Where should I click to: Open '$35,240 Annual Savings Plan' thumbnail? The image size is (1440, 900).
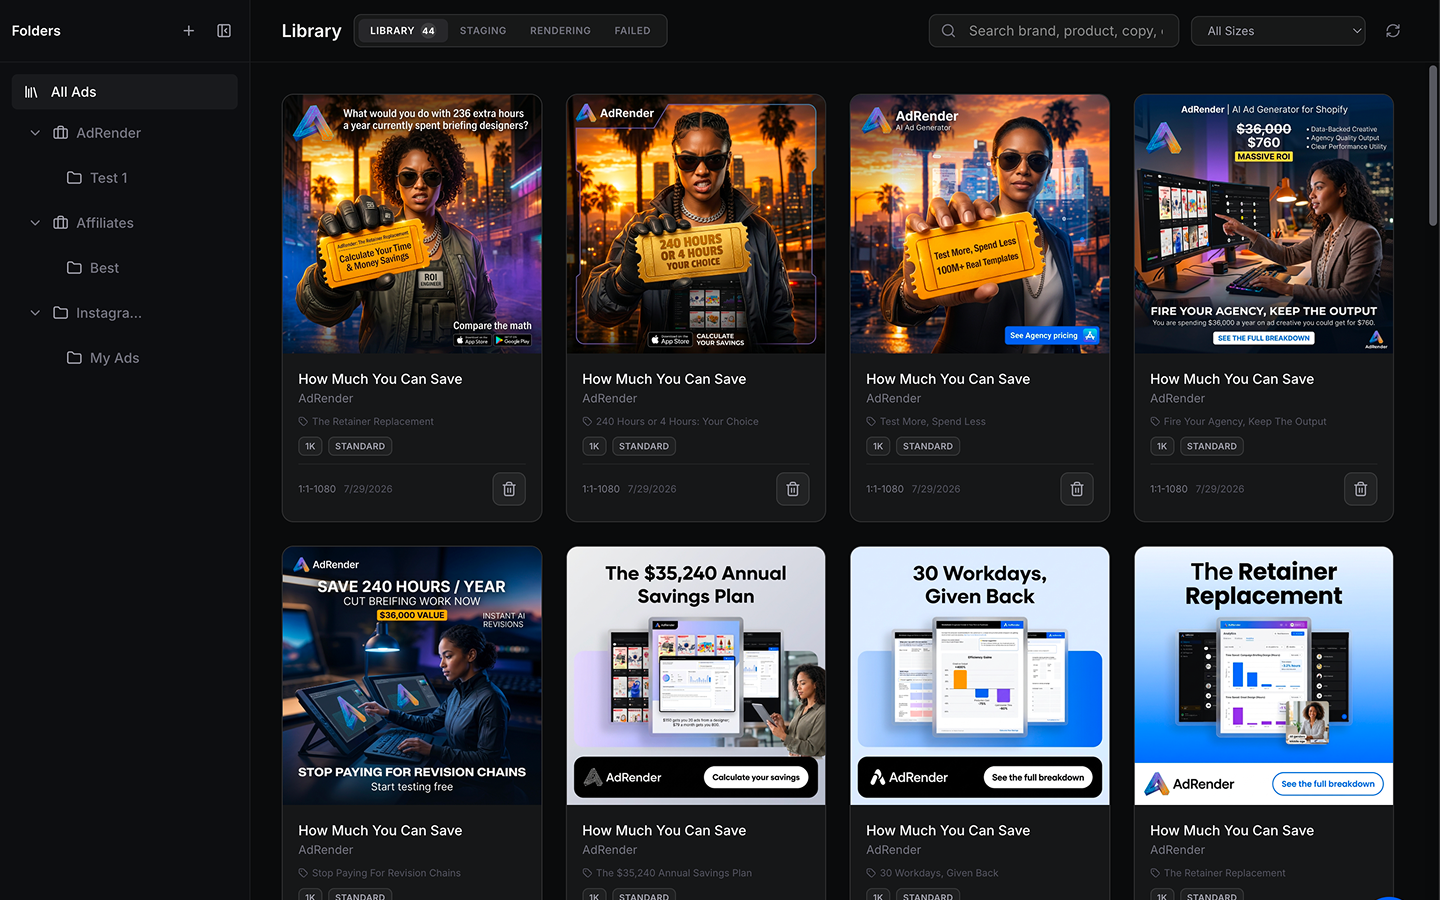[696, 676]
